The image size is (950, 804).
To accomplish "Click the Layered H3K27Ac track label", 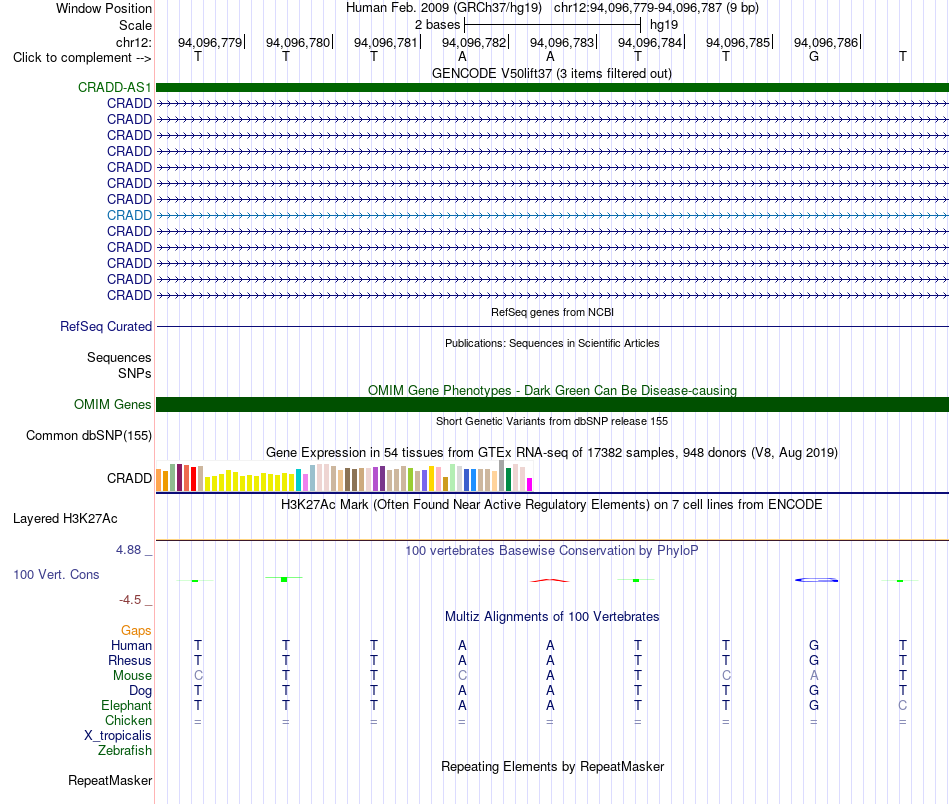I will 65,519.
